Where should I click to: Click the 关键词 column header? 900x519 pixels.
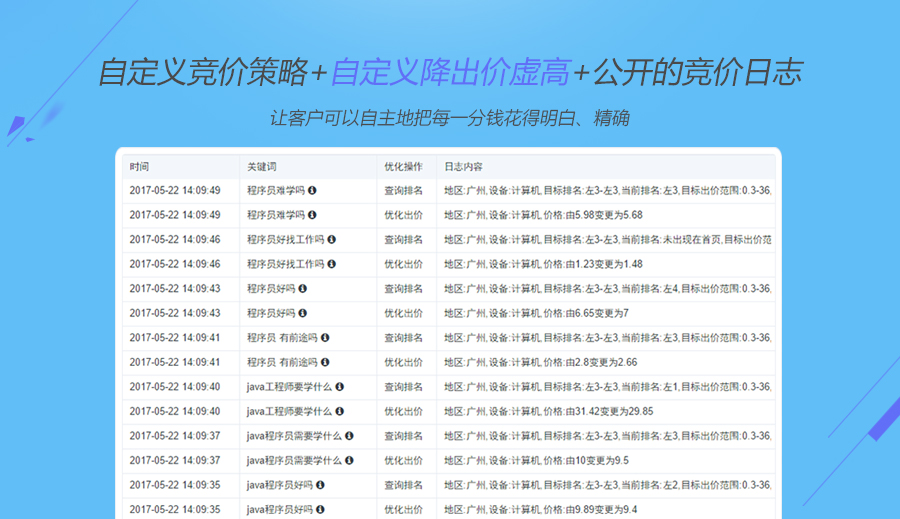(x=260, y=166)
